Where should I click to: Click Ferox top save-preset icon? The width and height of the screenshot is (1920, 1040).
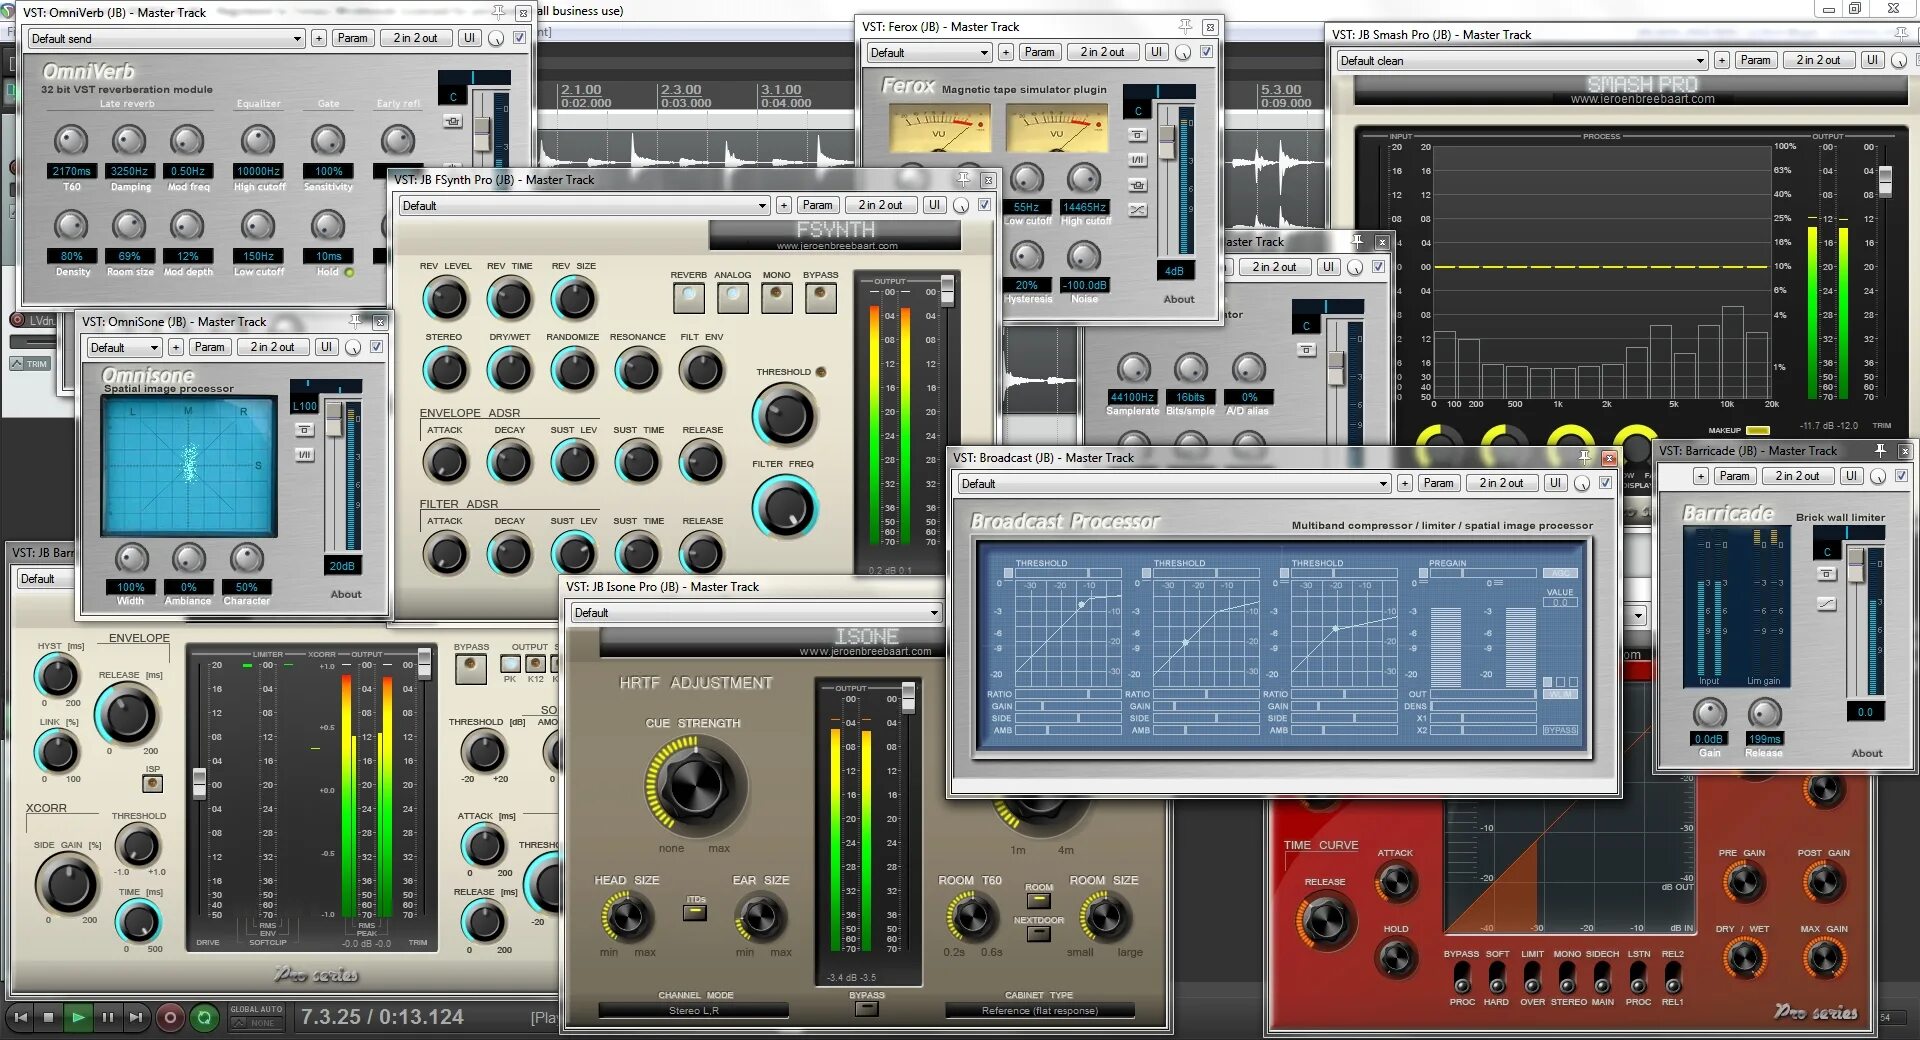[x=1138, y=134]
